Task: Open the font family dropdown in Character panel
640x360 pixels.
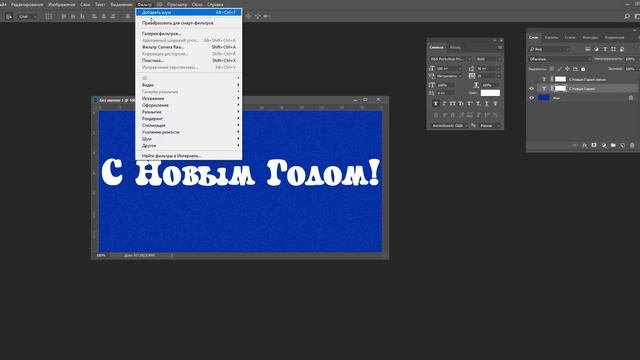Action: tap(451, 59)
